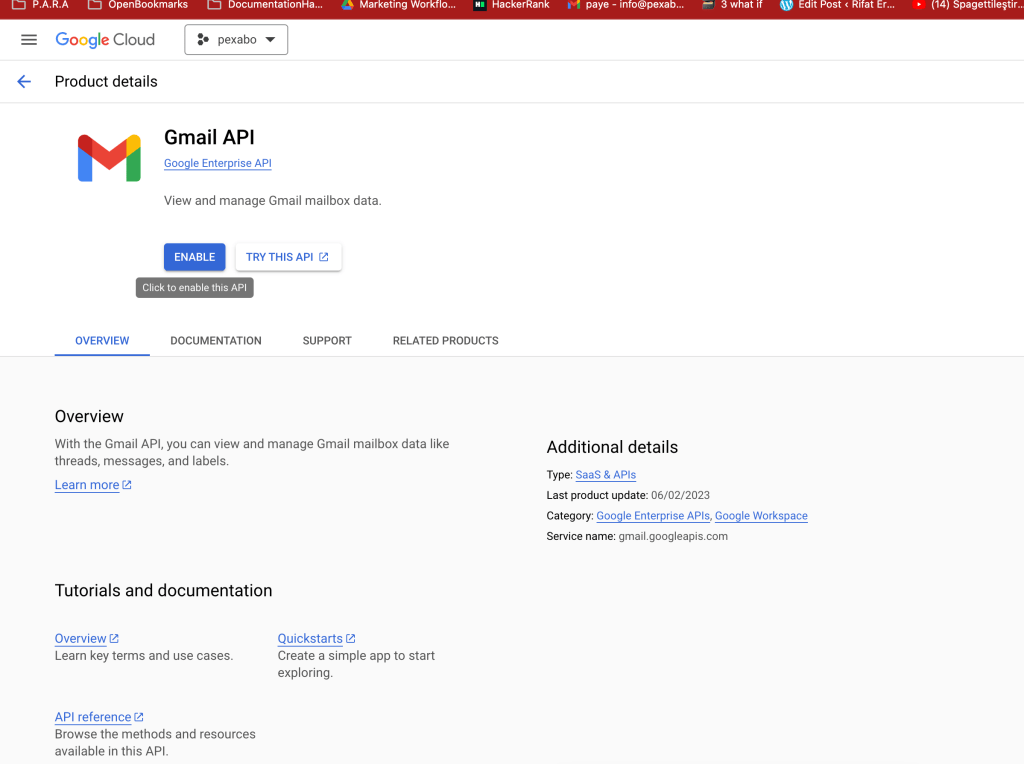Click external-link icon next to Learn more
The height and width of the screenshot is (764, 1024).
127,485
